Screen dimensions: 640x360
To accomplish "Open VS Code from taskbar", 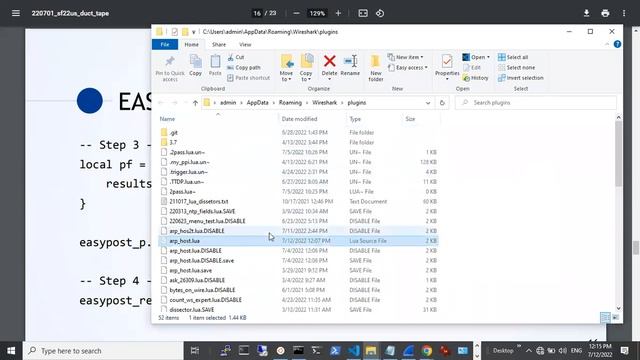I will click(x=353, y=351).
